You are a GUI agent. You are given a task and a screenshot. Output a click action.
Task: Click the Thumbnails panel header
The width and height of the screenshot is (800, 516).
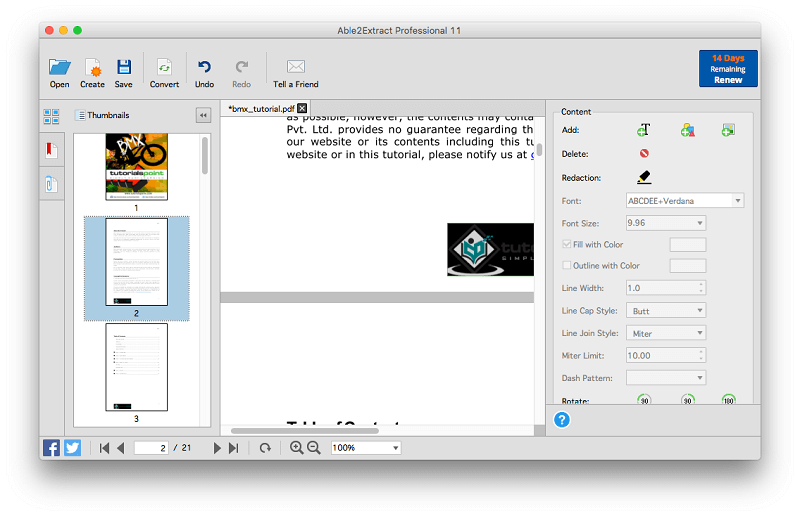[x=108, y=115]
